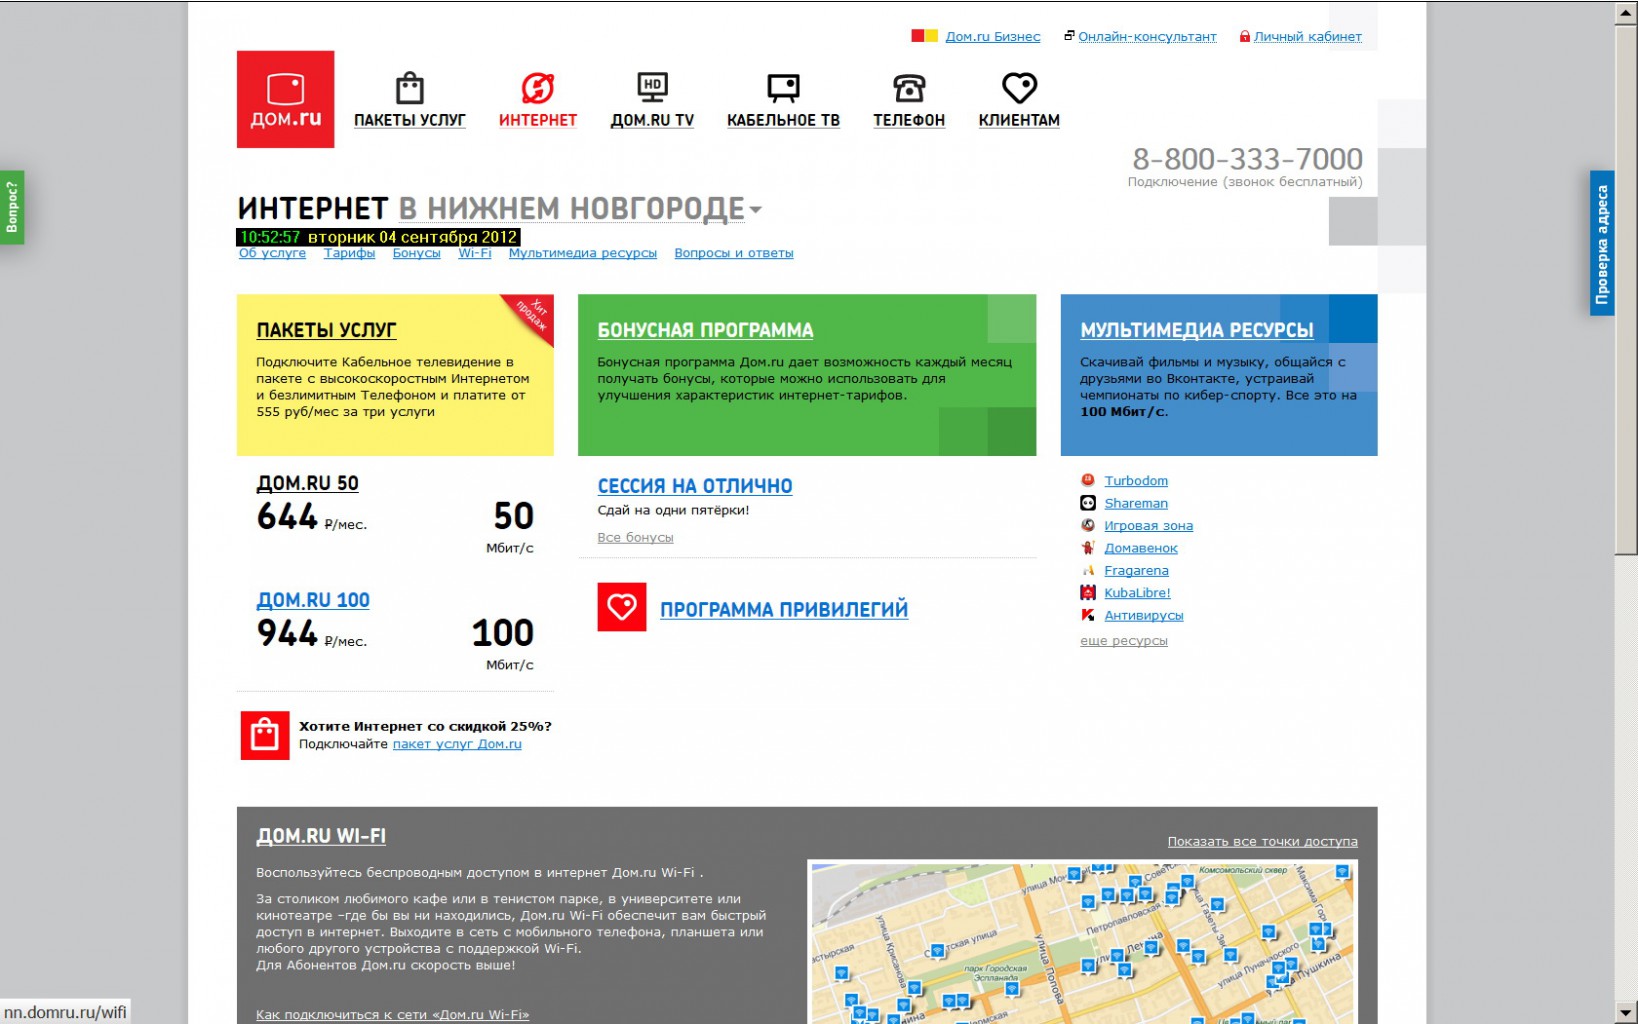1638x1024 pixels.
Task: Open the Бонусная программа heading
Action: click(705, 330)
